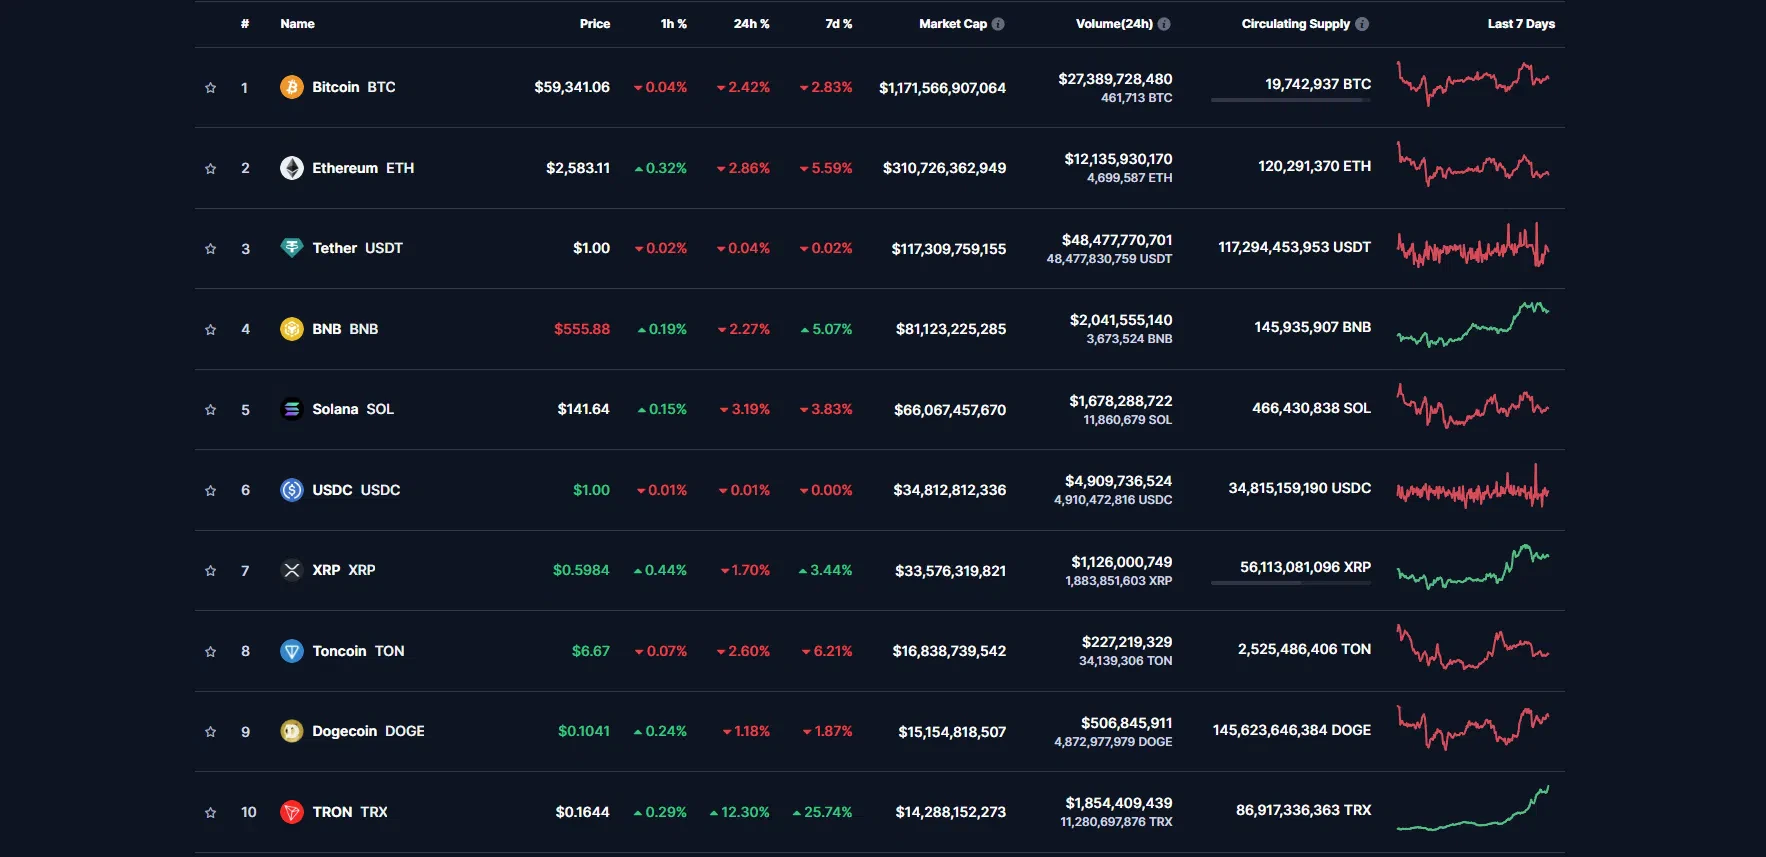Open TRON 7-day sparkline chart

pos(1473,808)
